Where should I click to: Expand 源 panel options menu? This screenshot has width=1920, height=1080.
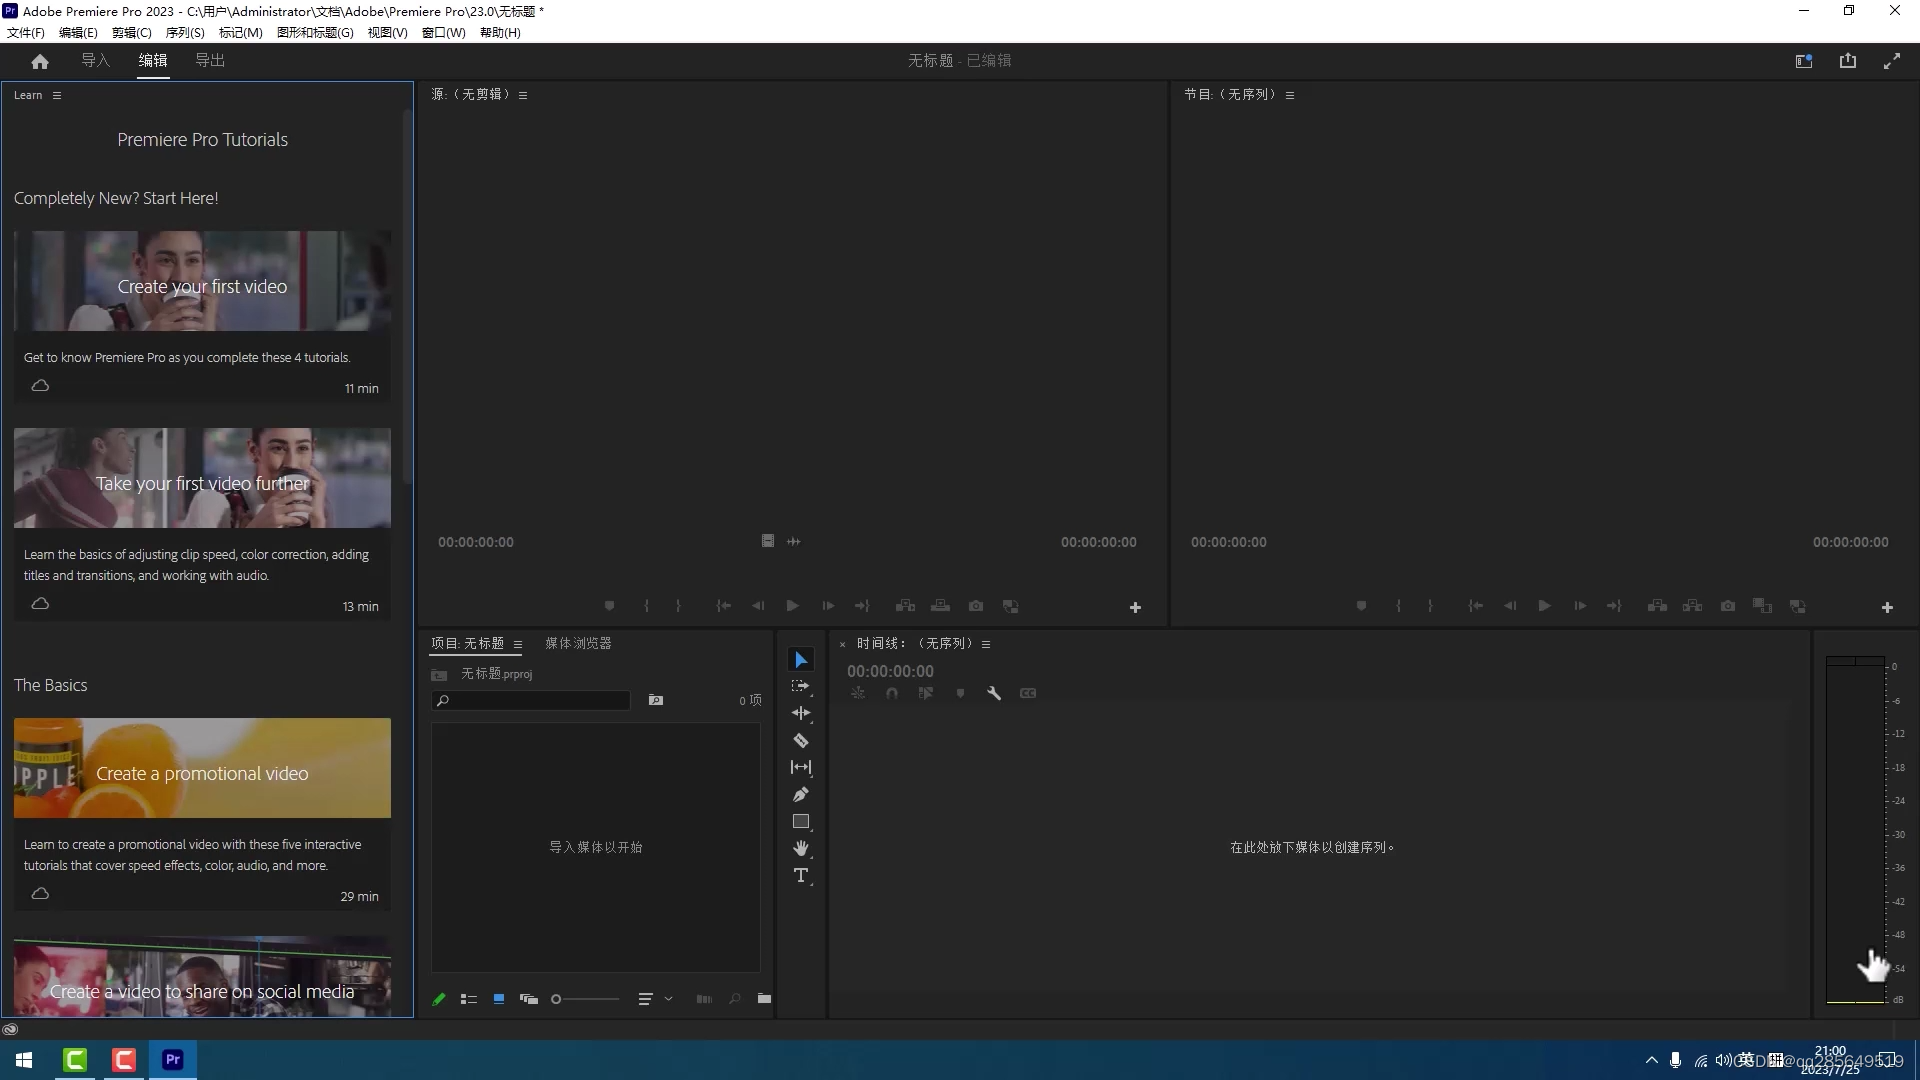coord(524,94)
